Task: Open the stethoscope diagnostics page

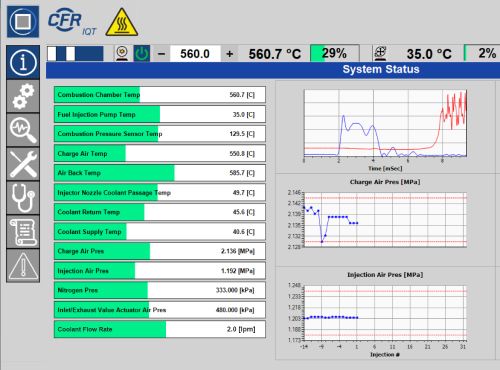Action: (x=23, y=198)
